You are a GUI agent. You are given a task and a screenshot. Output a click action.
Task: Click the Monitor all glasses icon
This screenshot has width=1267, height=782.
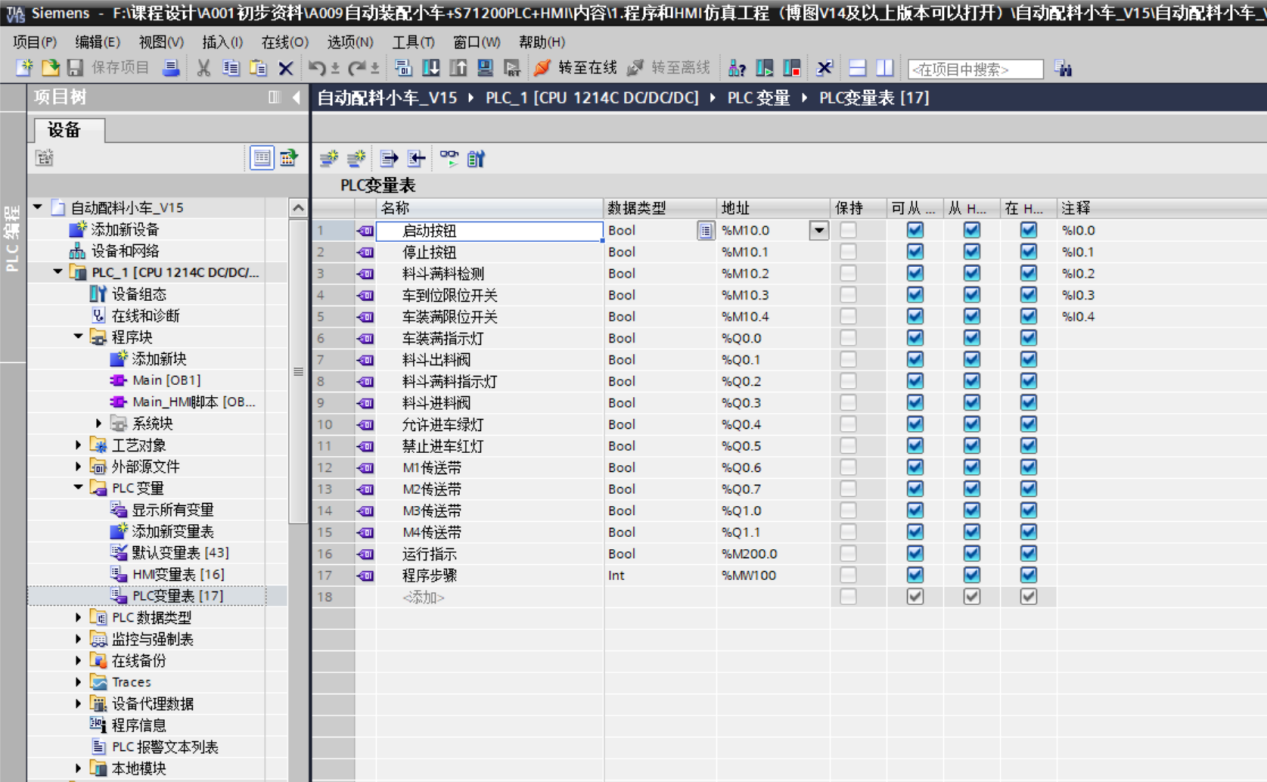[x=449, y=158]
